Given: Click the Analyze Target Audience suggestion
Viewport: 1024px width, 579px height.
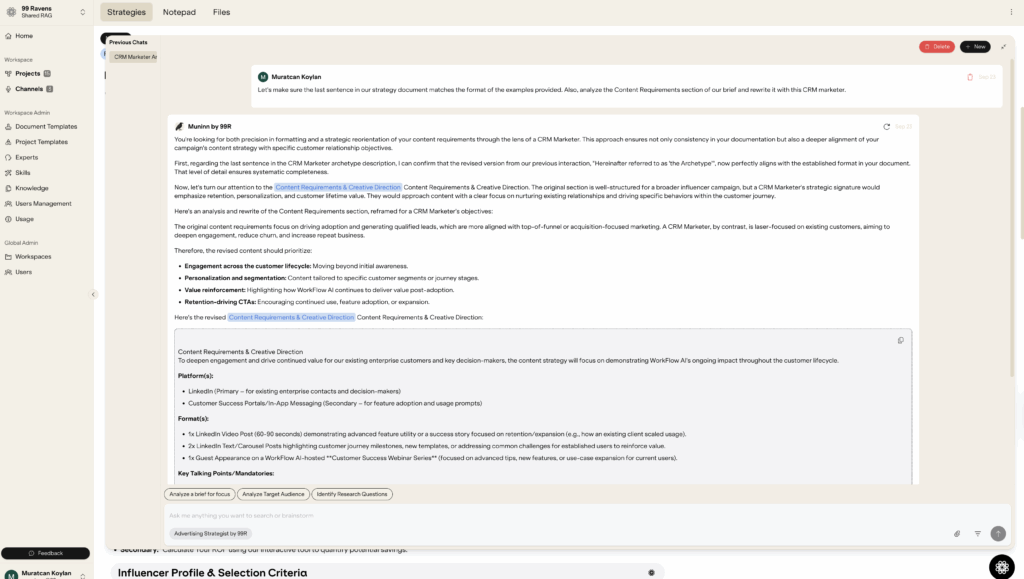Looking at the screenshot, I should pos(272,494).
